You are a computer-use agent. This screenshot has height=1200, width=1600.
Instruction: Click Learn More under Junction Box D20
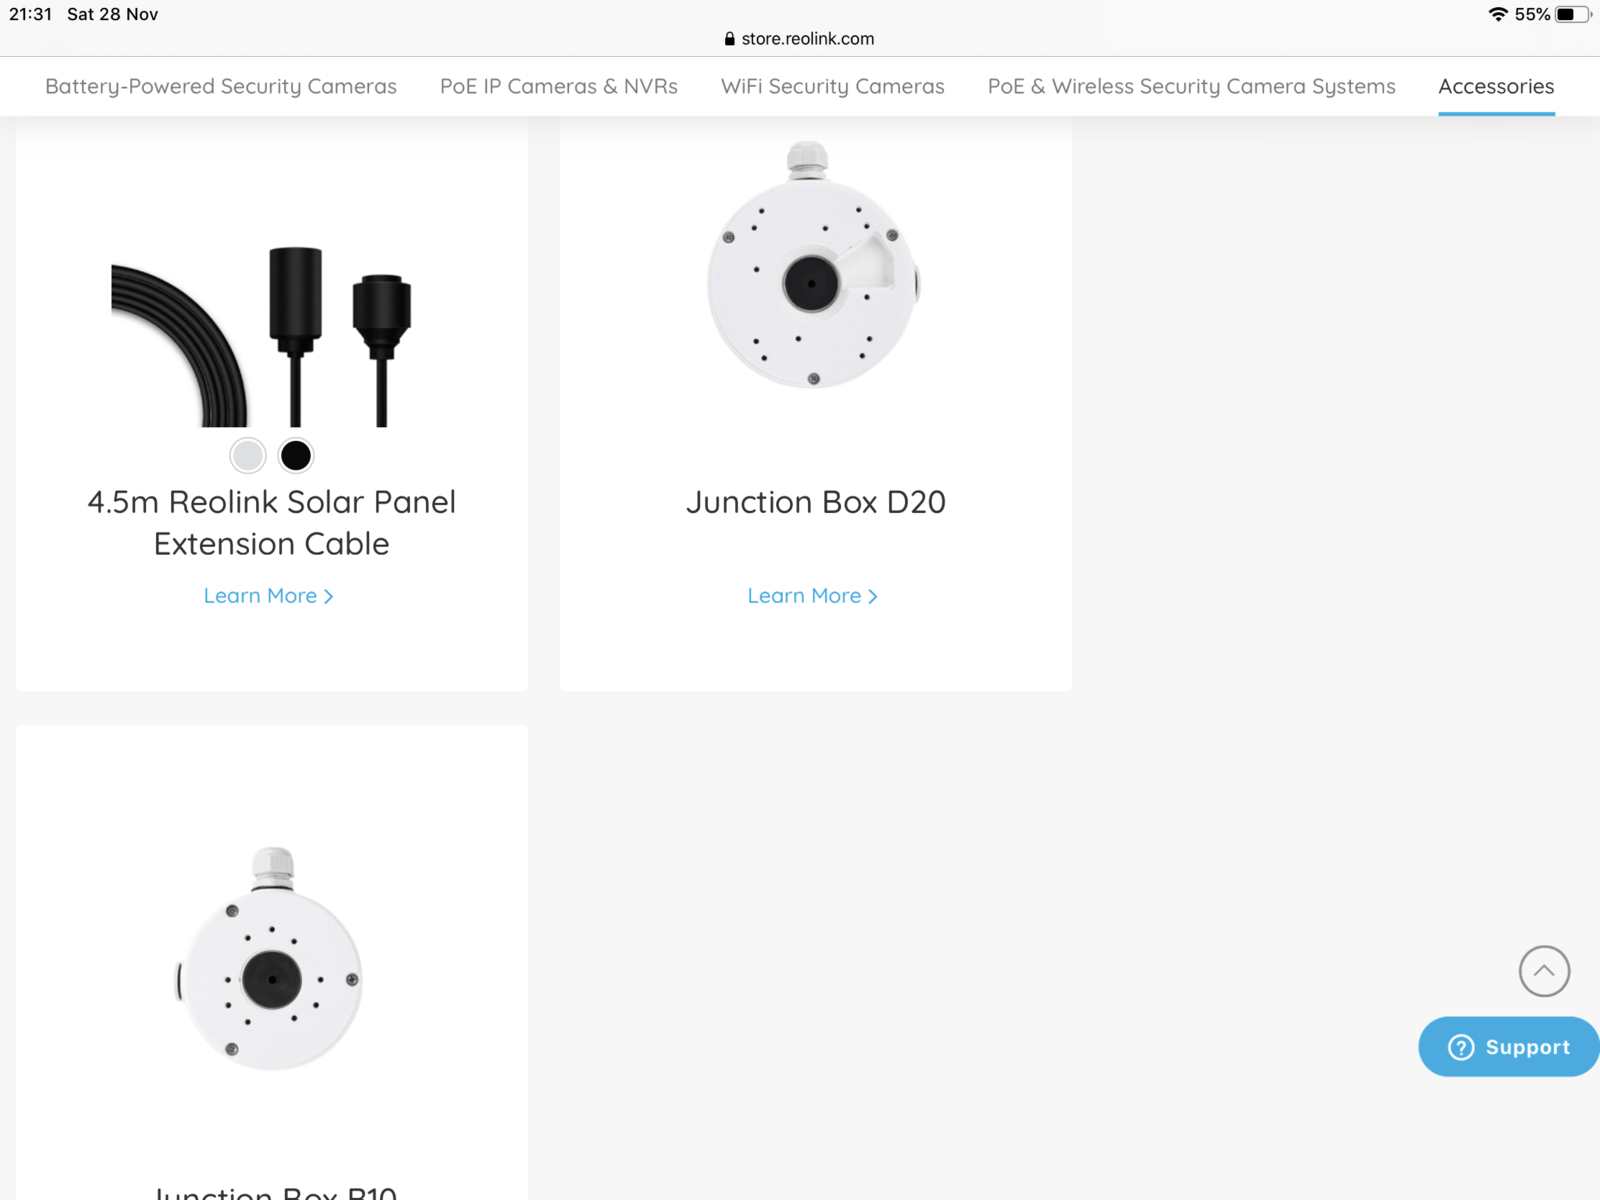tap(812, 596)
